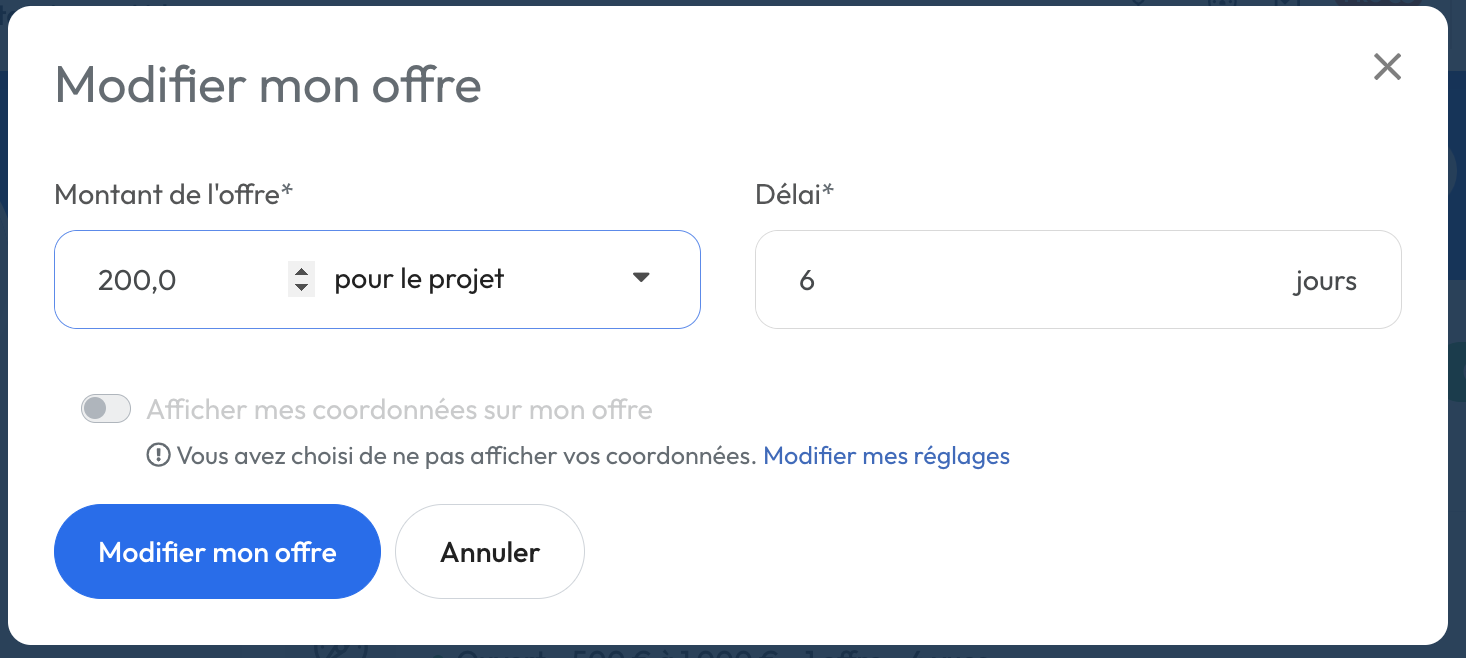1466x658 pixels.
Task: Click the exclamation info icon
Action: click(x=158, y=456)
